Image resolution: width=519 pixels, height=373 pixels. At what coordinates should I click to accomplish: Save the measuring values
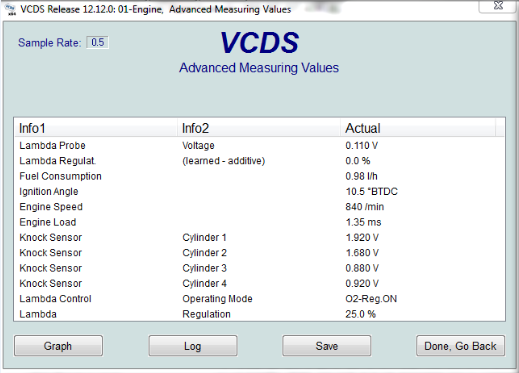(327, 346)
